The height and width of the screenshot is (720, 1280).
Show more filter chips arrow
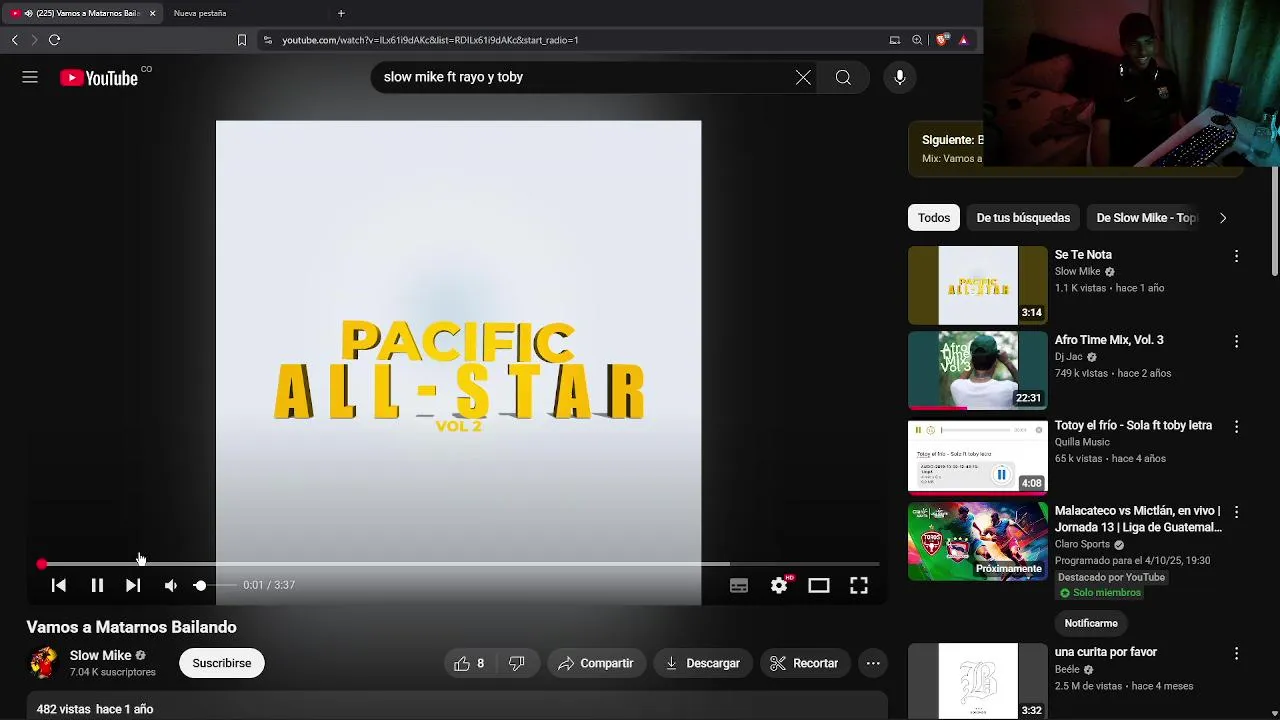tap(1222, 218)
